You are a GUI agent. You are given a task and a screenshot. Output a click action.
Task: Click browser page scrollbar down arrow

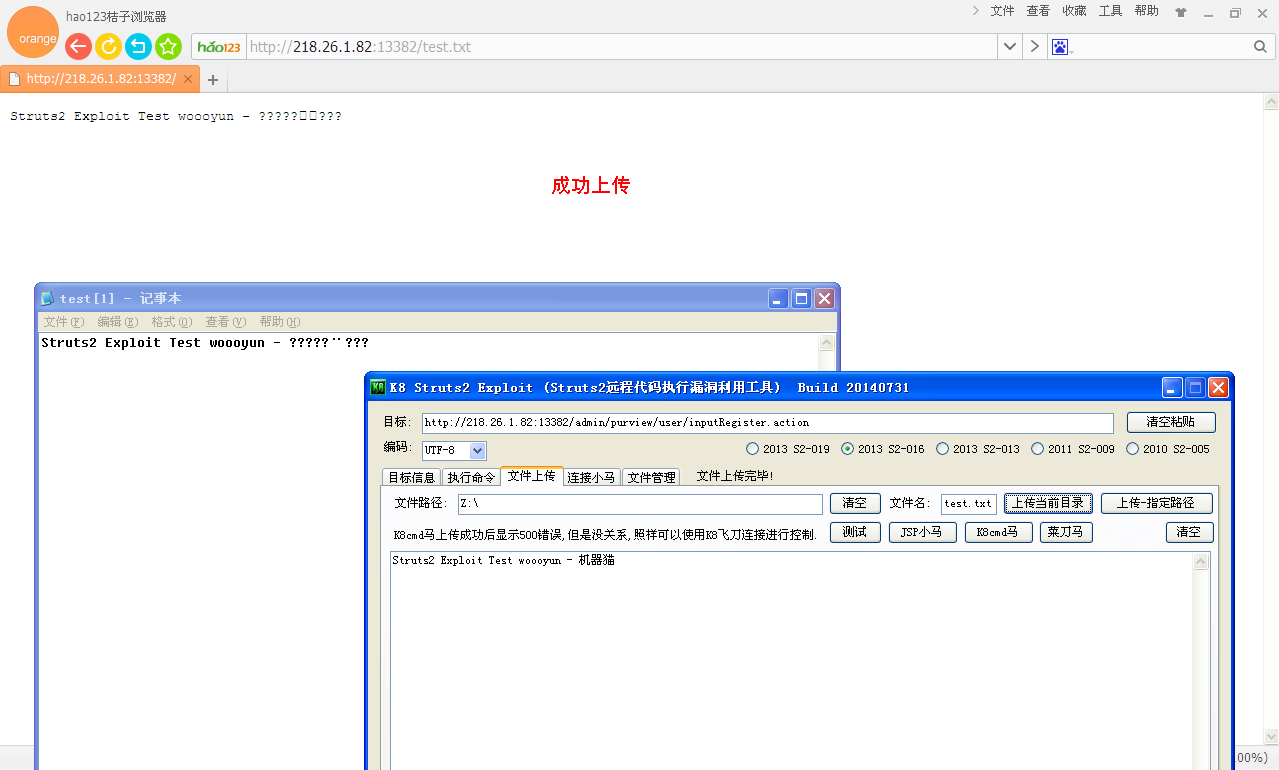point(1271,736)
